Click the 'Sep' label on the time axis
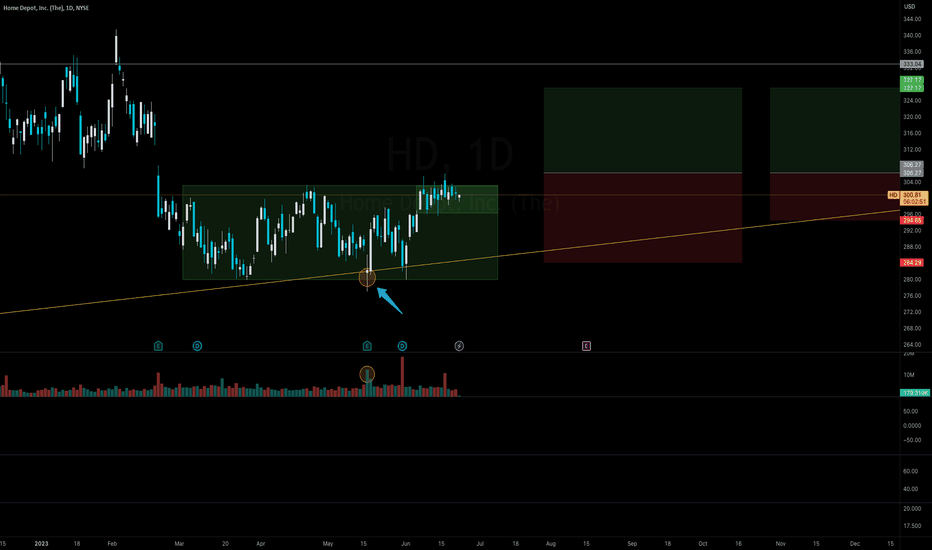The width and height of the screenshot is (932, 550). pyautogui.click(x=632, y=543)
